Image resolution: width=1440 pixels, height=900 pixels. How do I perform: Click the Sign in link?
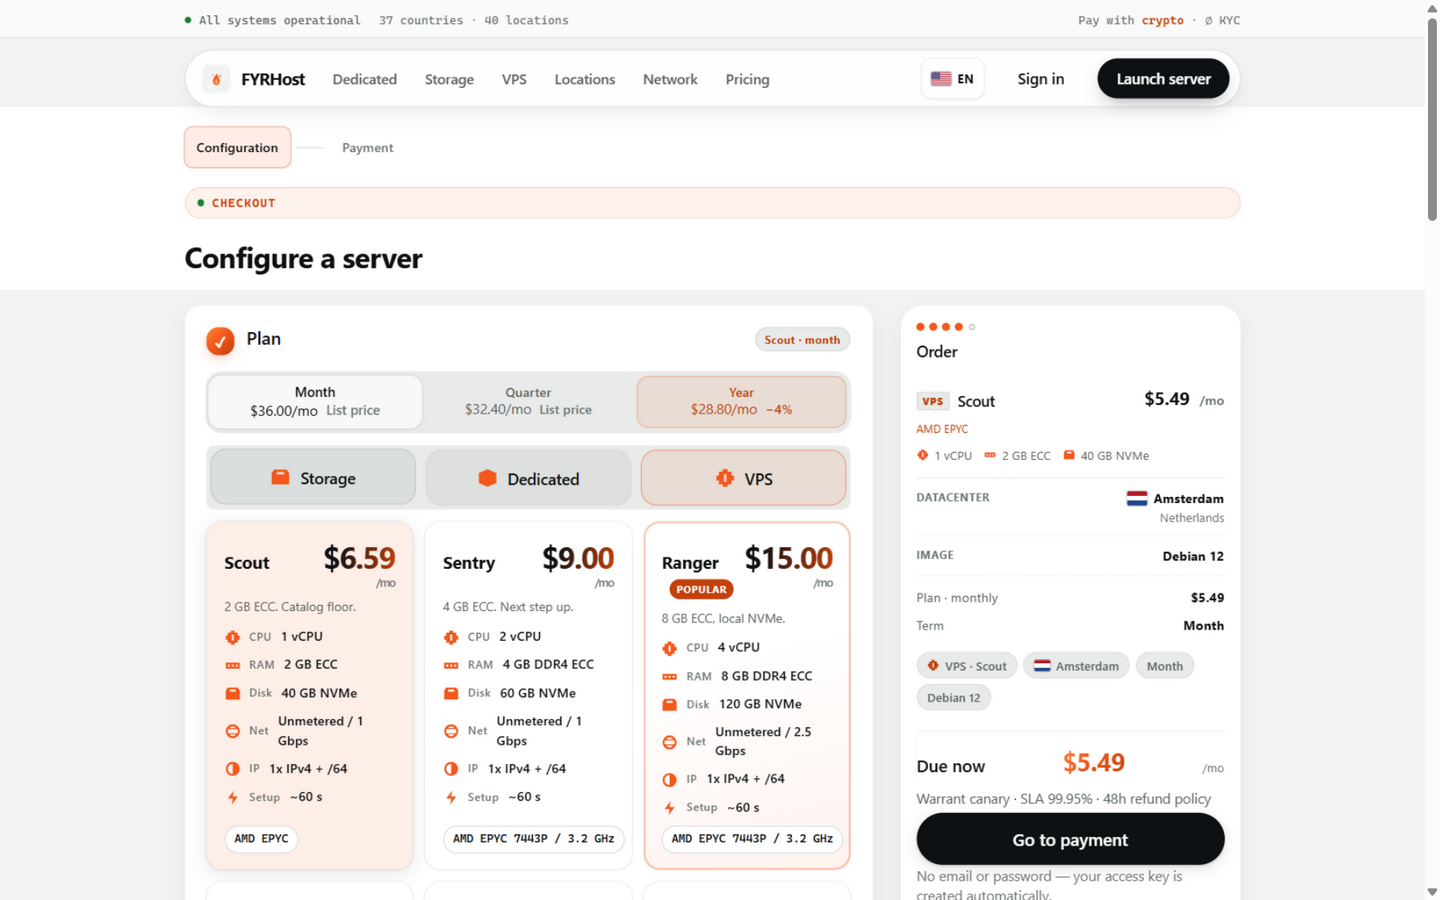pyautogui.click(x=1040, y=79)
